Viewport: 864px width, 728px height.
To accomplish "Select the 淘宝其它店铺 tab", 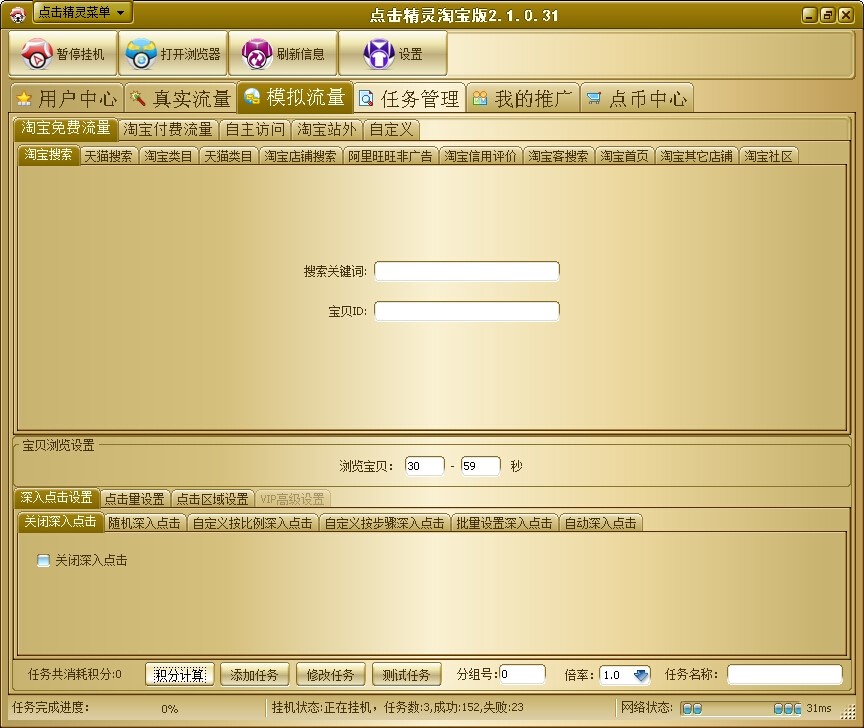I will point(696,157).
